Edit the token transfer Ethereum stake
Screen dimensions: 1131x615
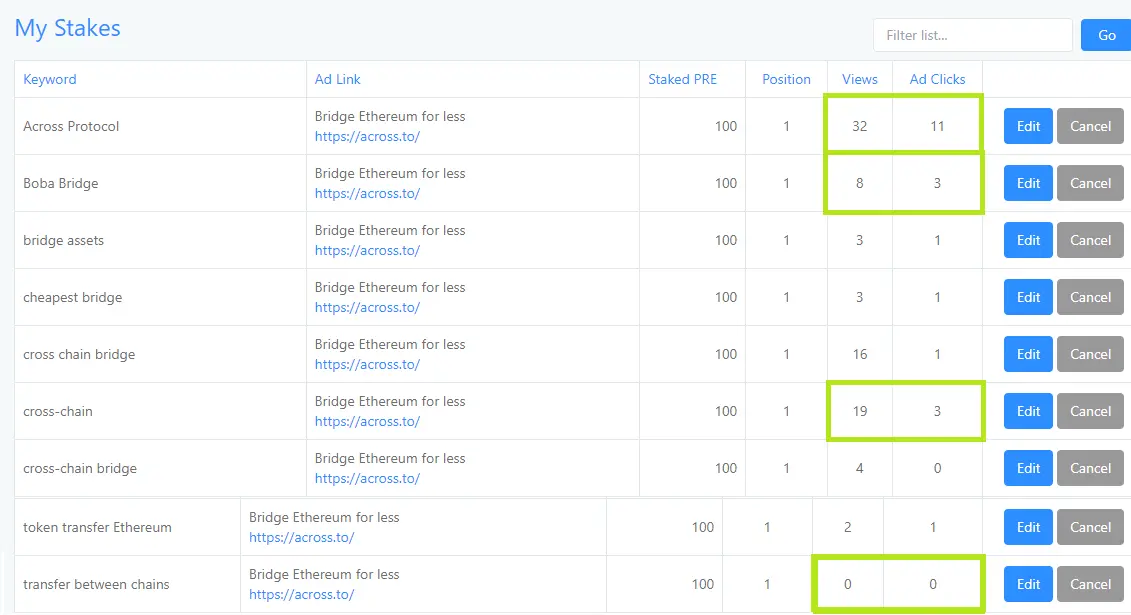pos(1028,527)
